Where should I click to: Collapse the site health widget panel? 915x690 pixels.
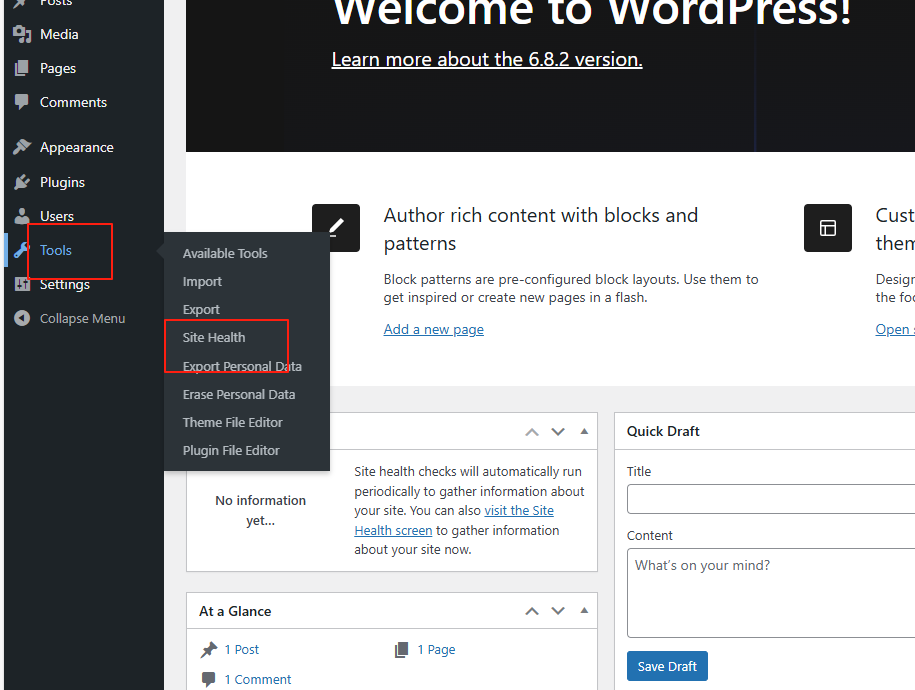[x=584, y=431]
